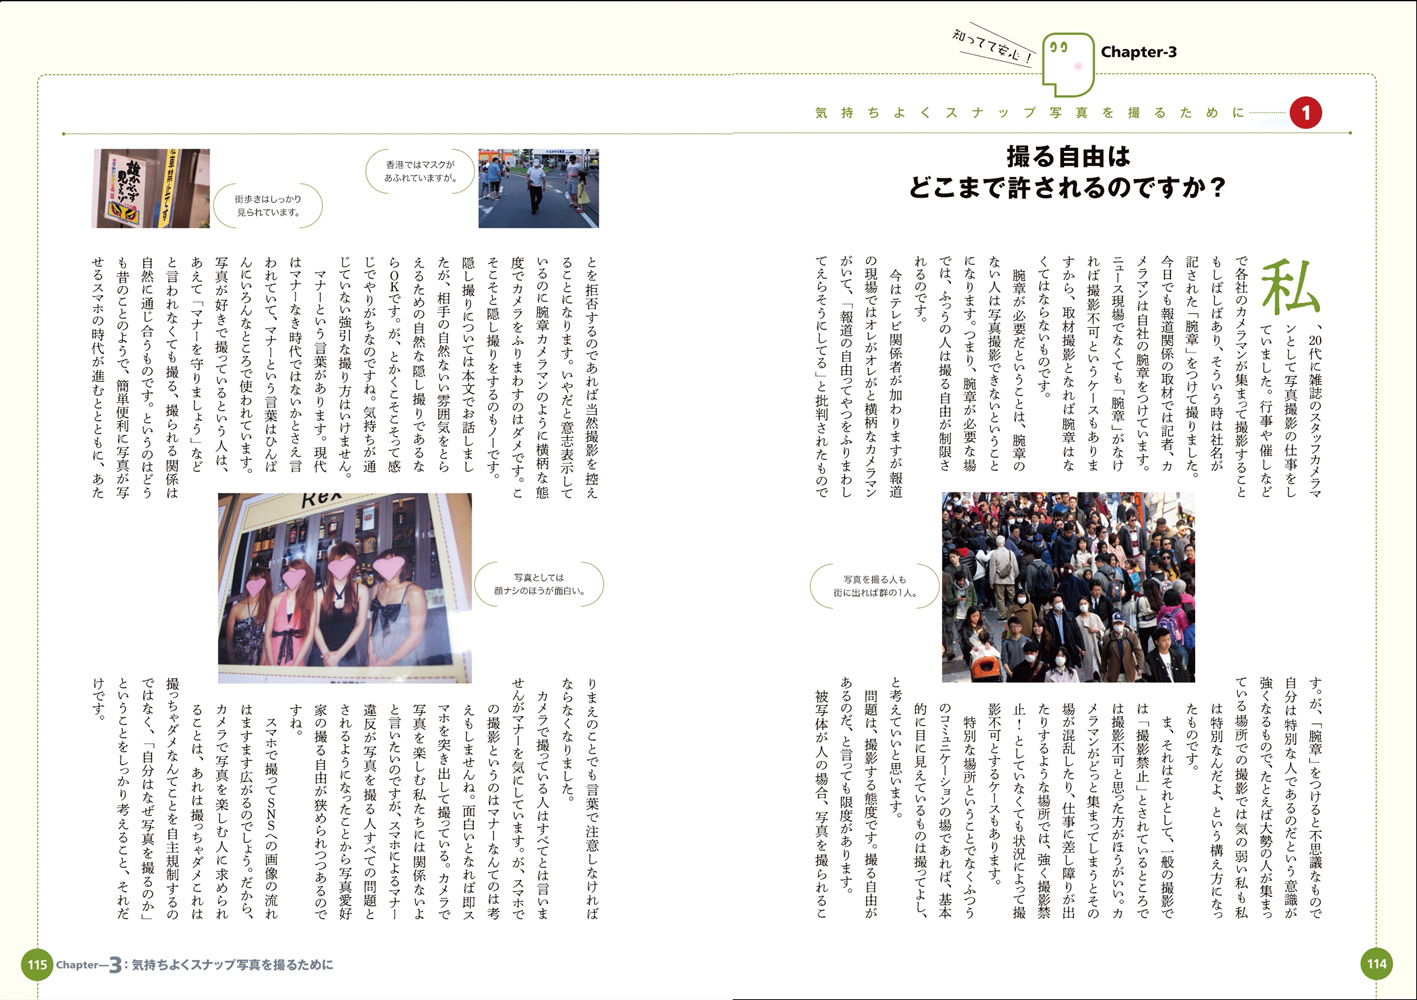
Task: Click the leftmost pink heart in the Rex photo
Action: (x=257, y=578)
